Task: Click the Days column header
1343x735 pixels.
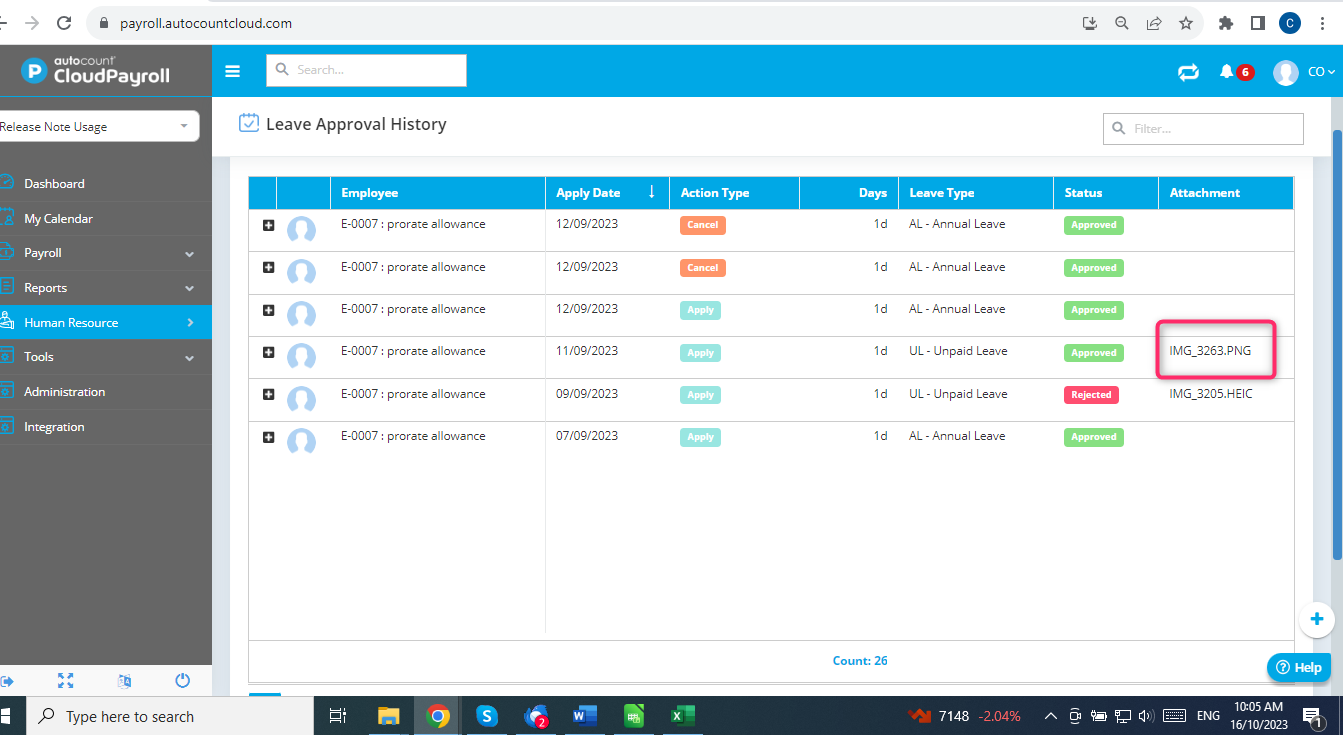Action: [848, 193]
